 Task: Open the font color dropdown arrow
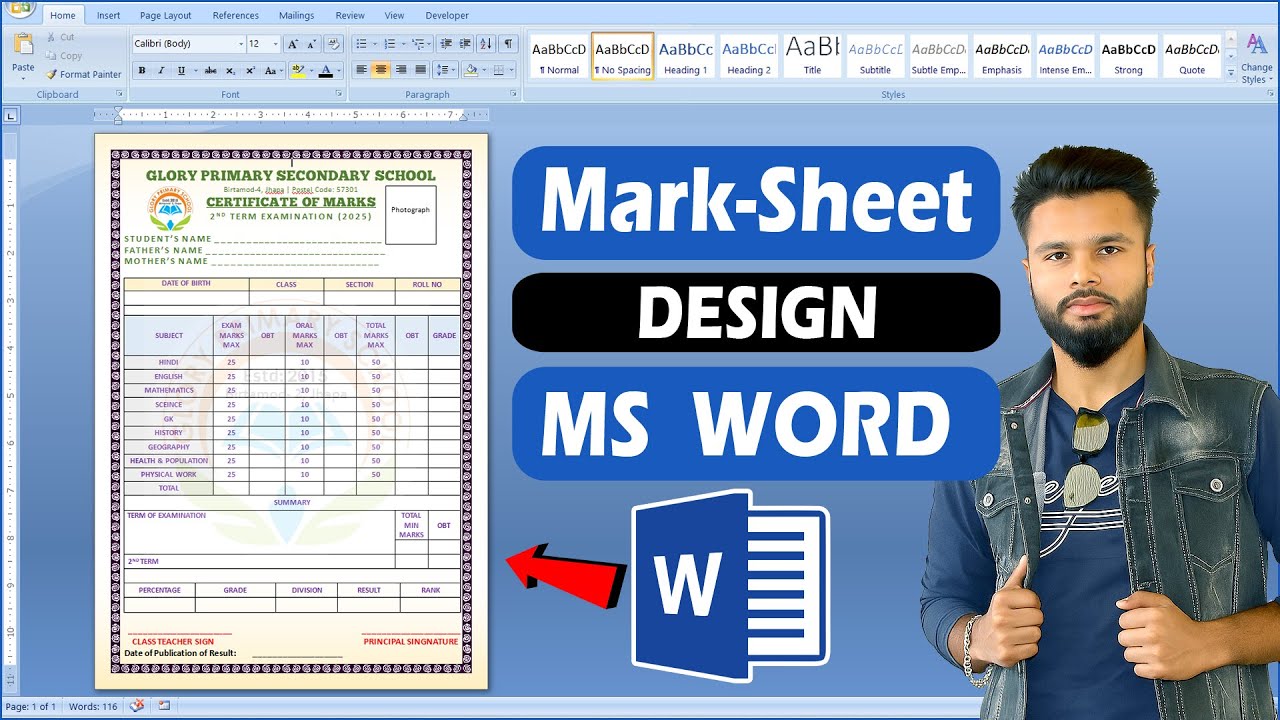(x=338, y=70)
